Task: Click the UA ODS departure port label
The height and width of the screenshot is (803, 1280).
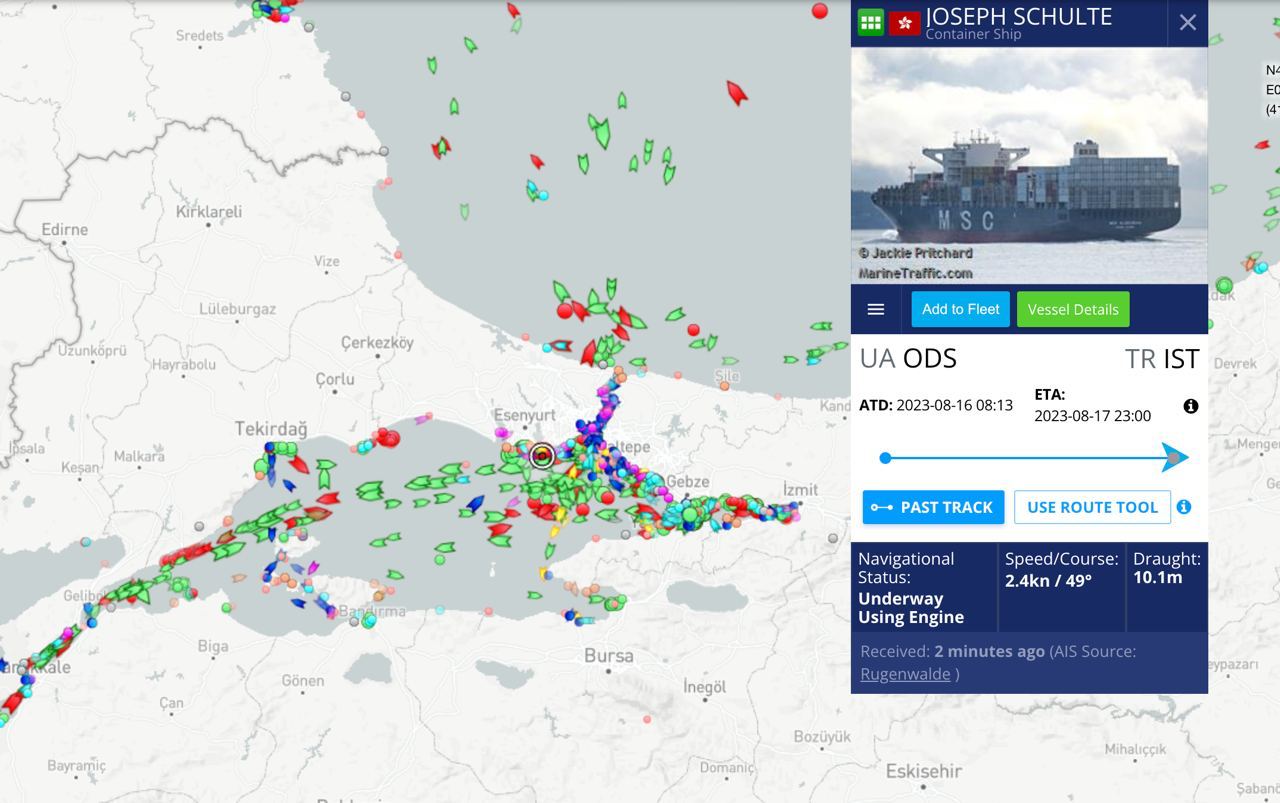Action: coord(908,358)
